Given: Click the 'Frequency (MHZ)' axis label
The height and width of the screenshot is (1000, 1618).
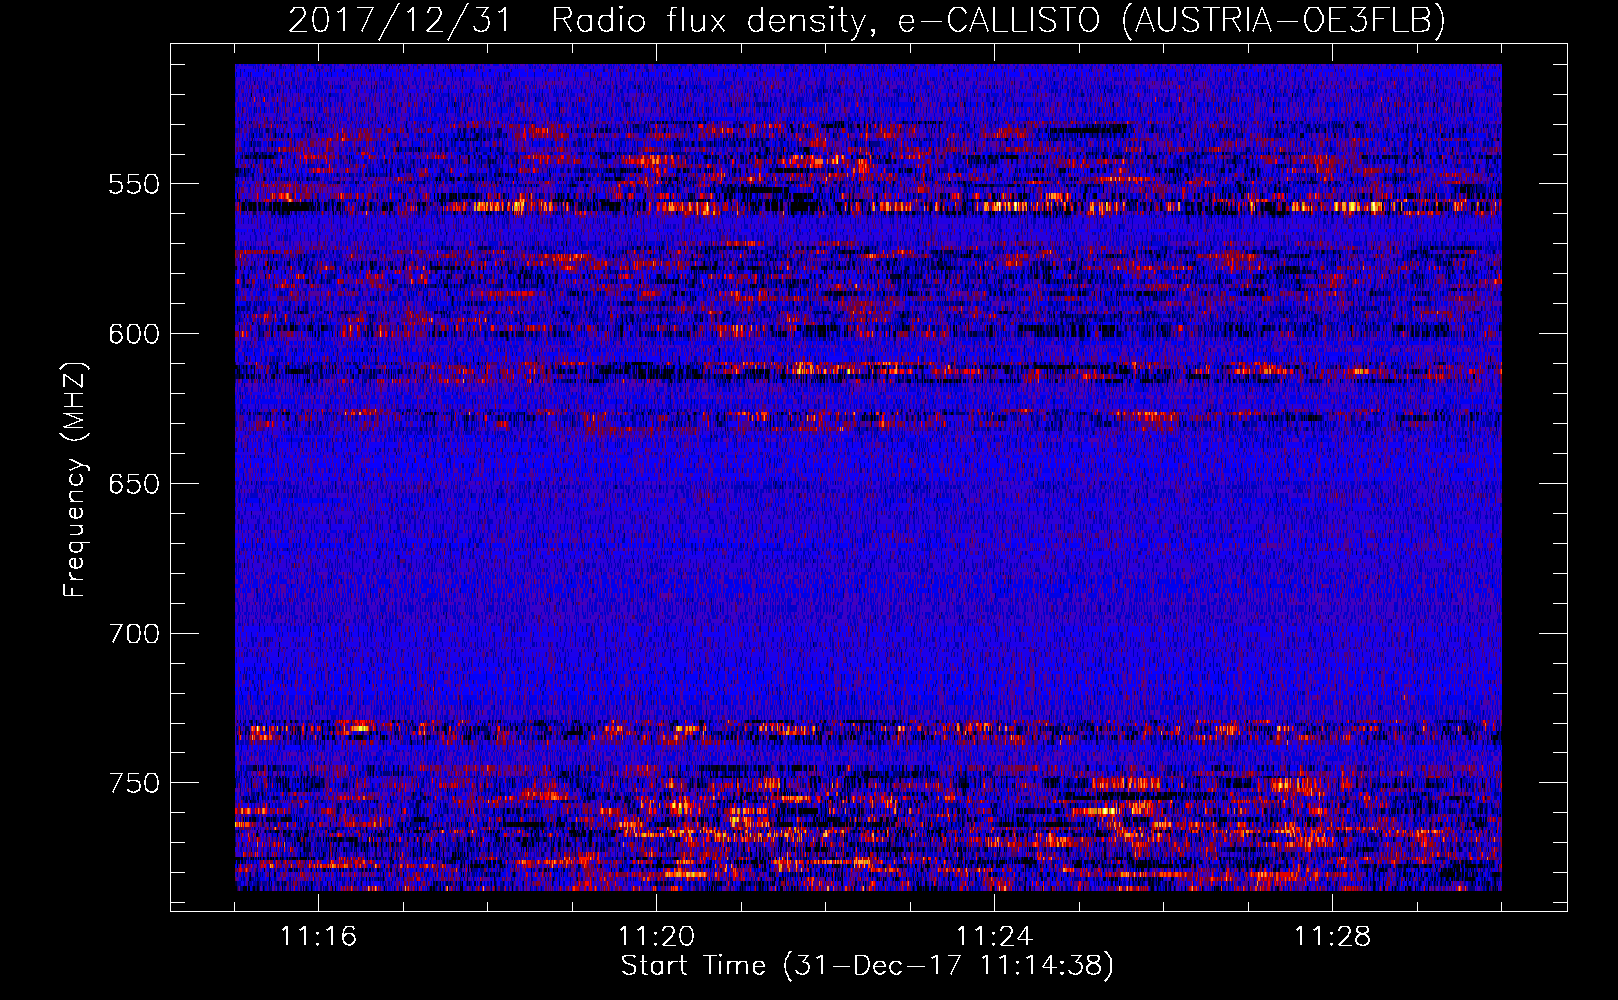Looking at the screenshot, I should [75, 479].
